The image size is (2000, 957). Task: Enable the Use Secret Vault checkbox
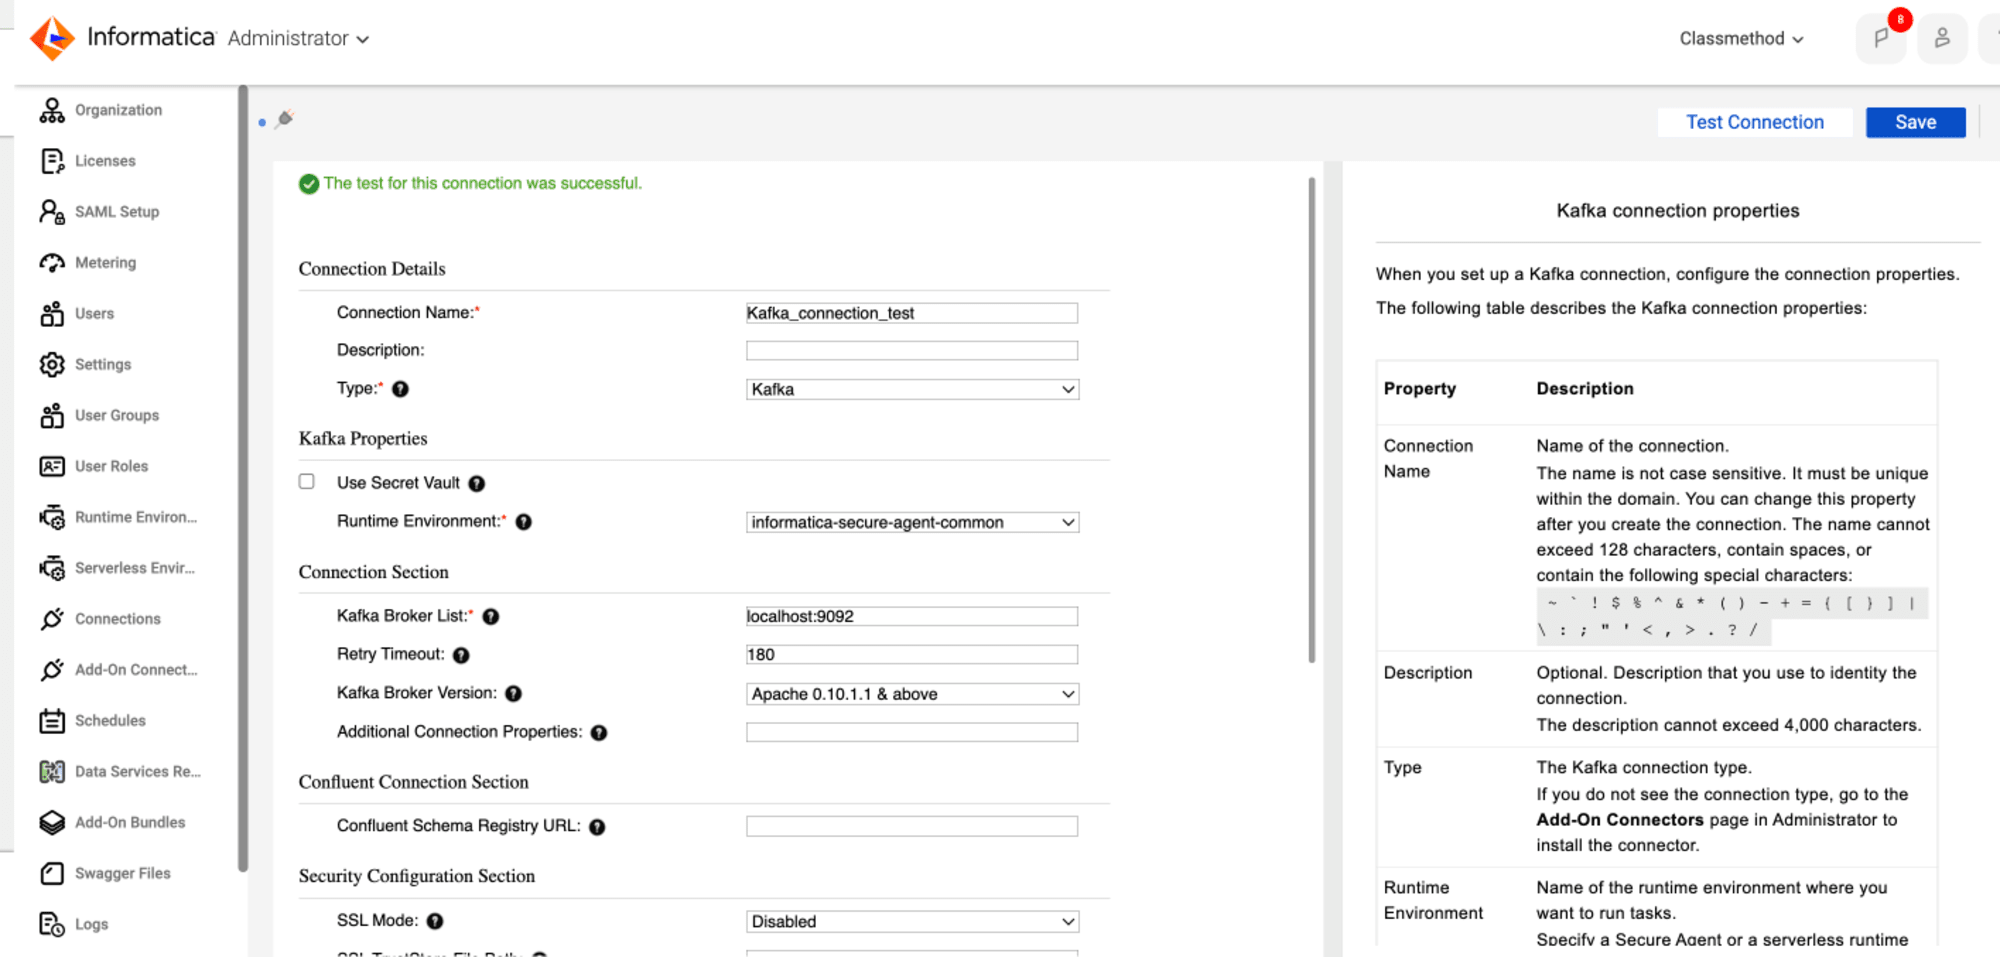(x=307, y=482)
